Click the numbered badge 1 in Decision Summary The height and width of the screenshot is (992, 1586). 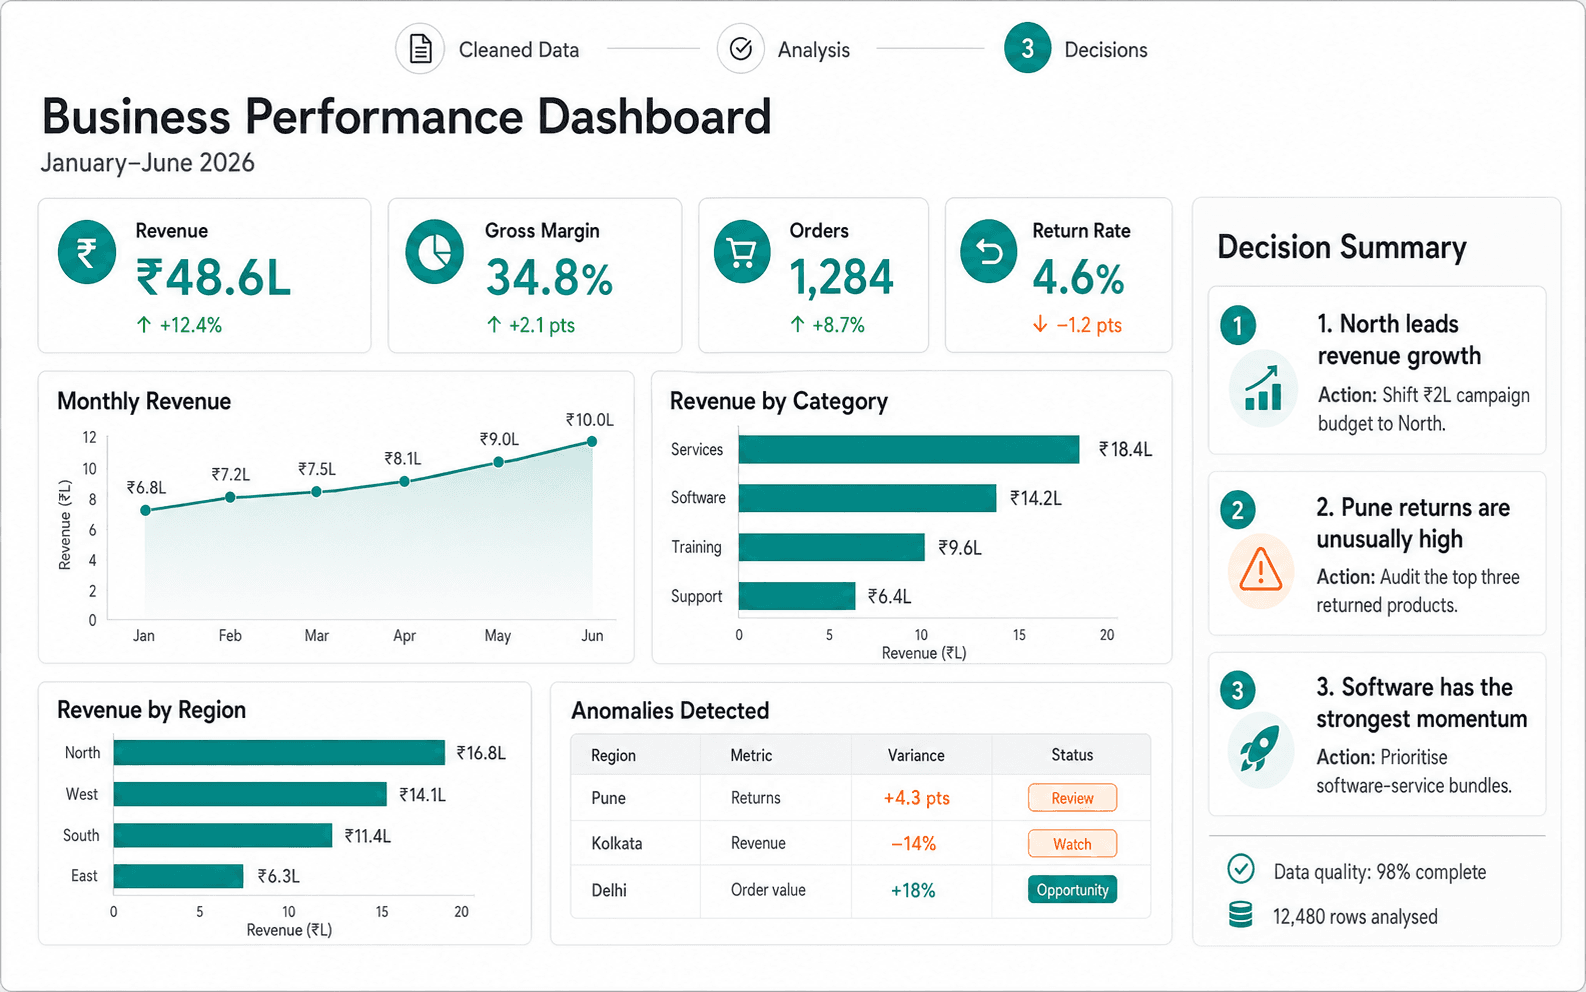pyautogui.click(x=1238, y=326)
